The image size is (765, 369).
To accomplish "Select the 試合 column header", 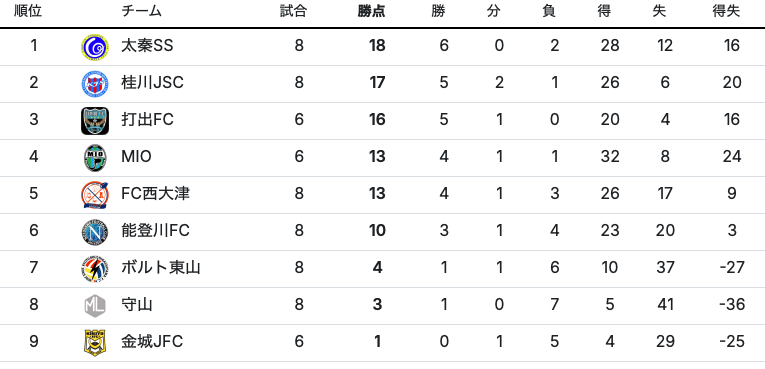I will (x=293, y=11).
